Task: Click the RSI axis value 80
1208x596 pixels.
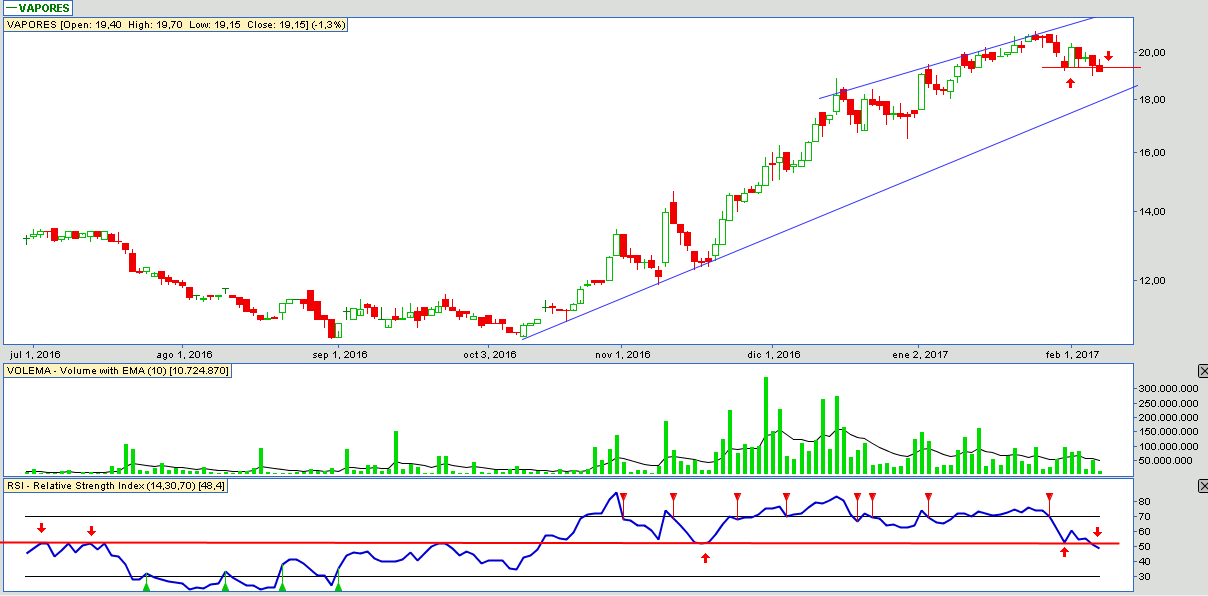Action: tap(1145, 502)
